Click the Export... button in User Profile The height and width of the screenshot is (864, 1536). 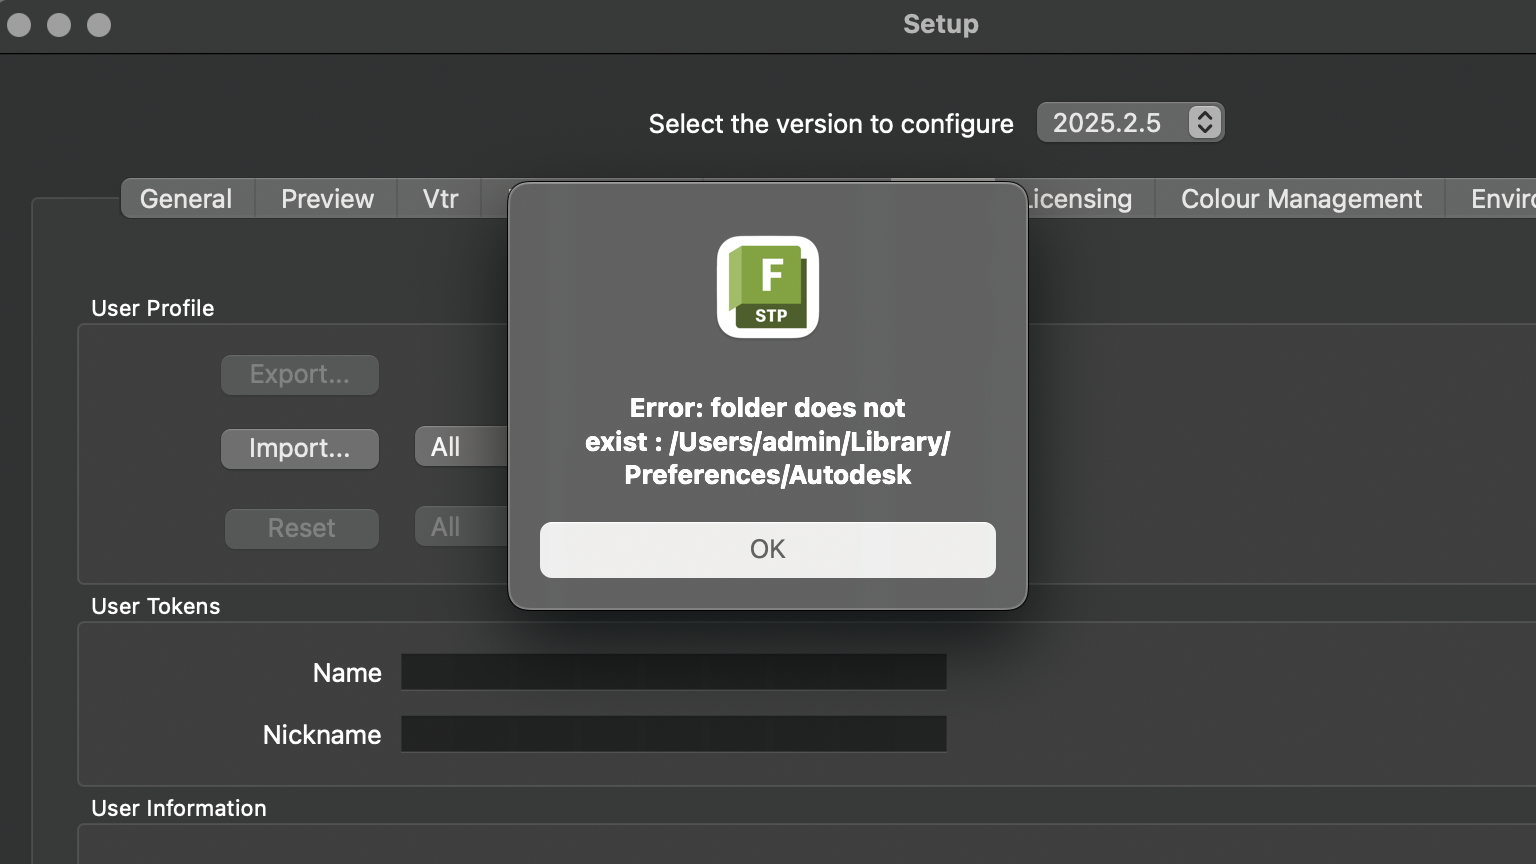tap(300, 375)
